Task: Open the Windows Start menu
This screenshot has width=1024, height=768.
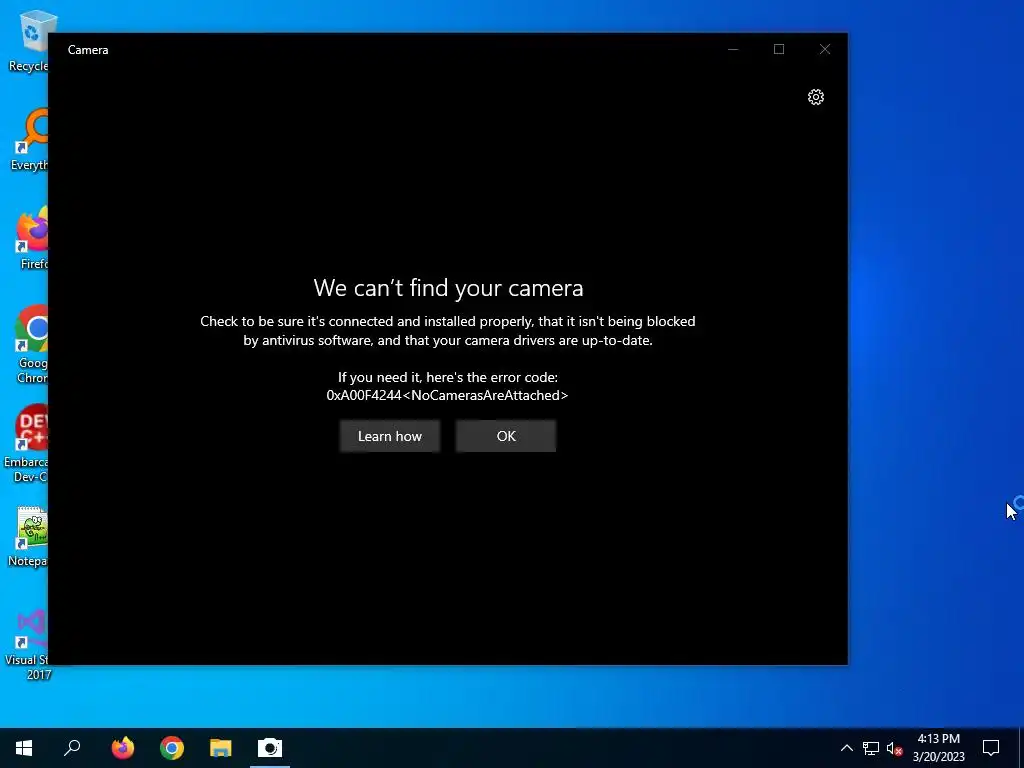Action: tap(24, 748)
